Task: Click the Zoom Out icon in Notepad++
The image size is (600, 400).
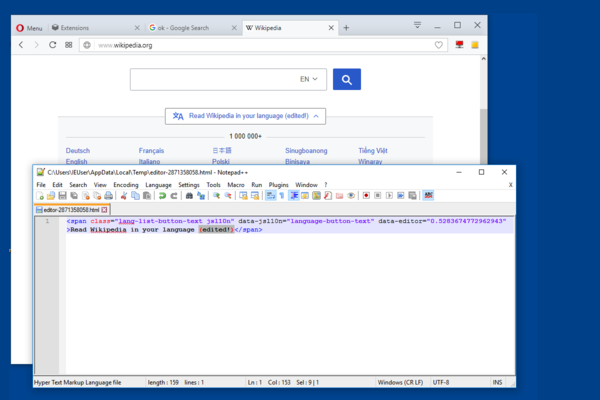Action: (228, 196)
